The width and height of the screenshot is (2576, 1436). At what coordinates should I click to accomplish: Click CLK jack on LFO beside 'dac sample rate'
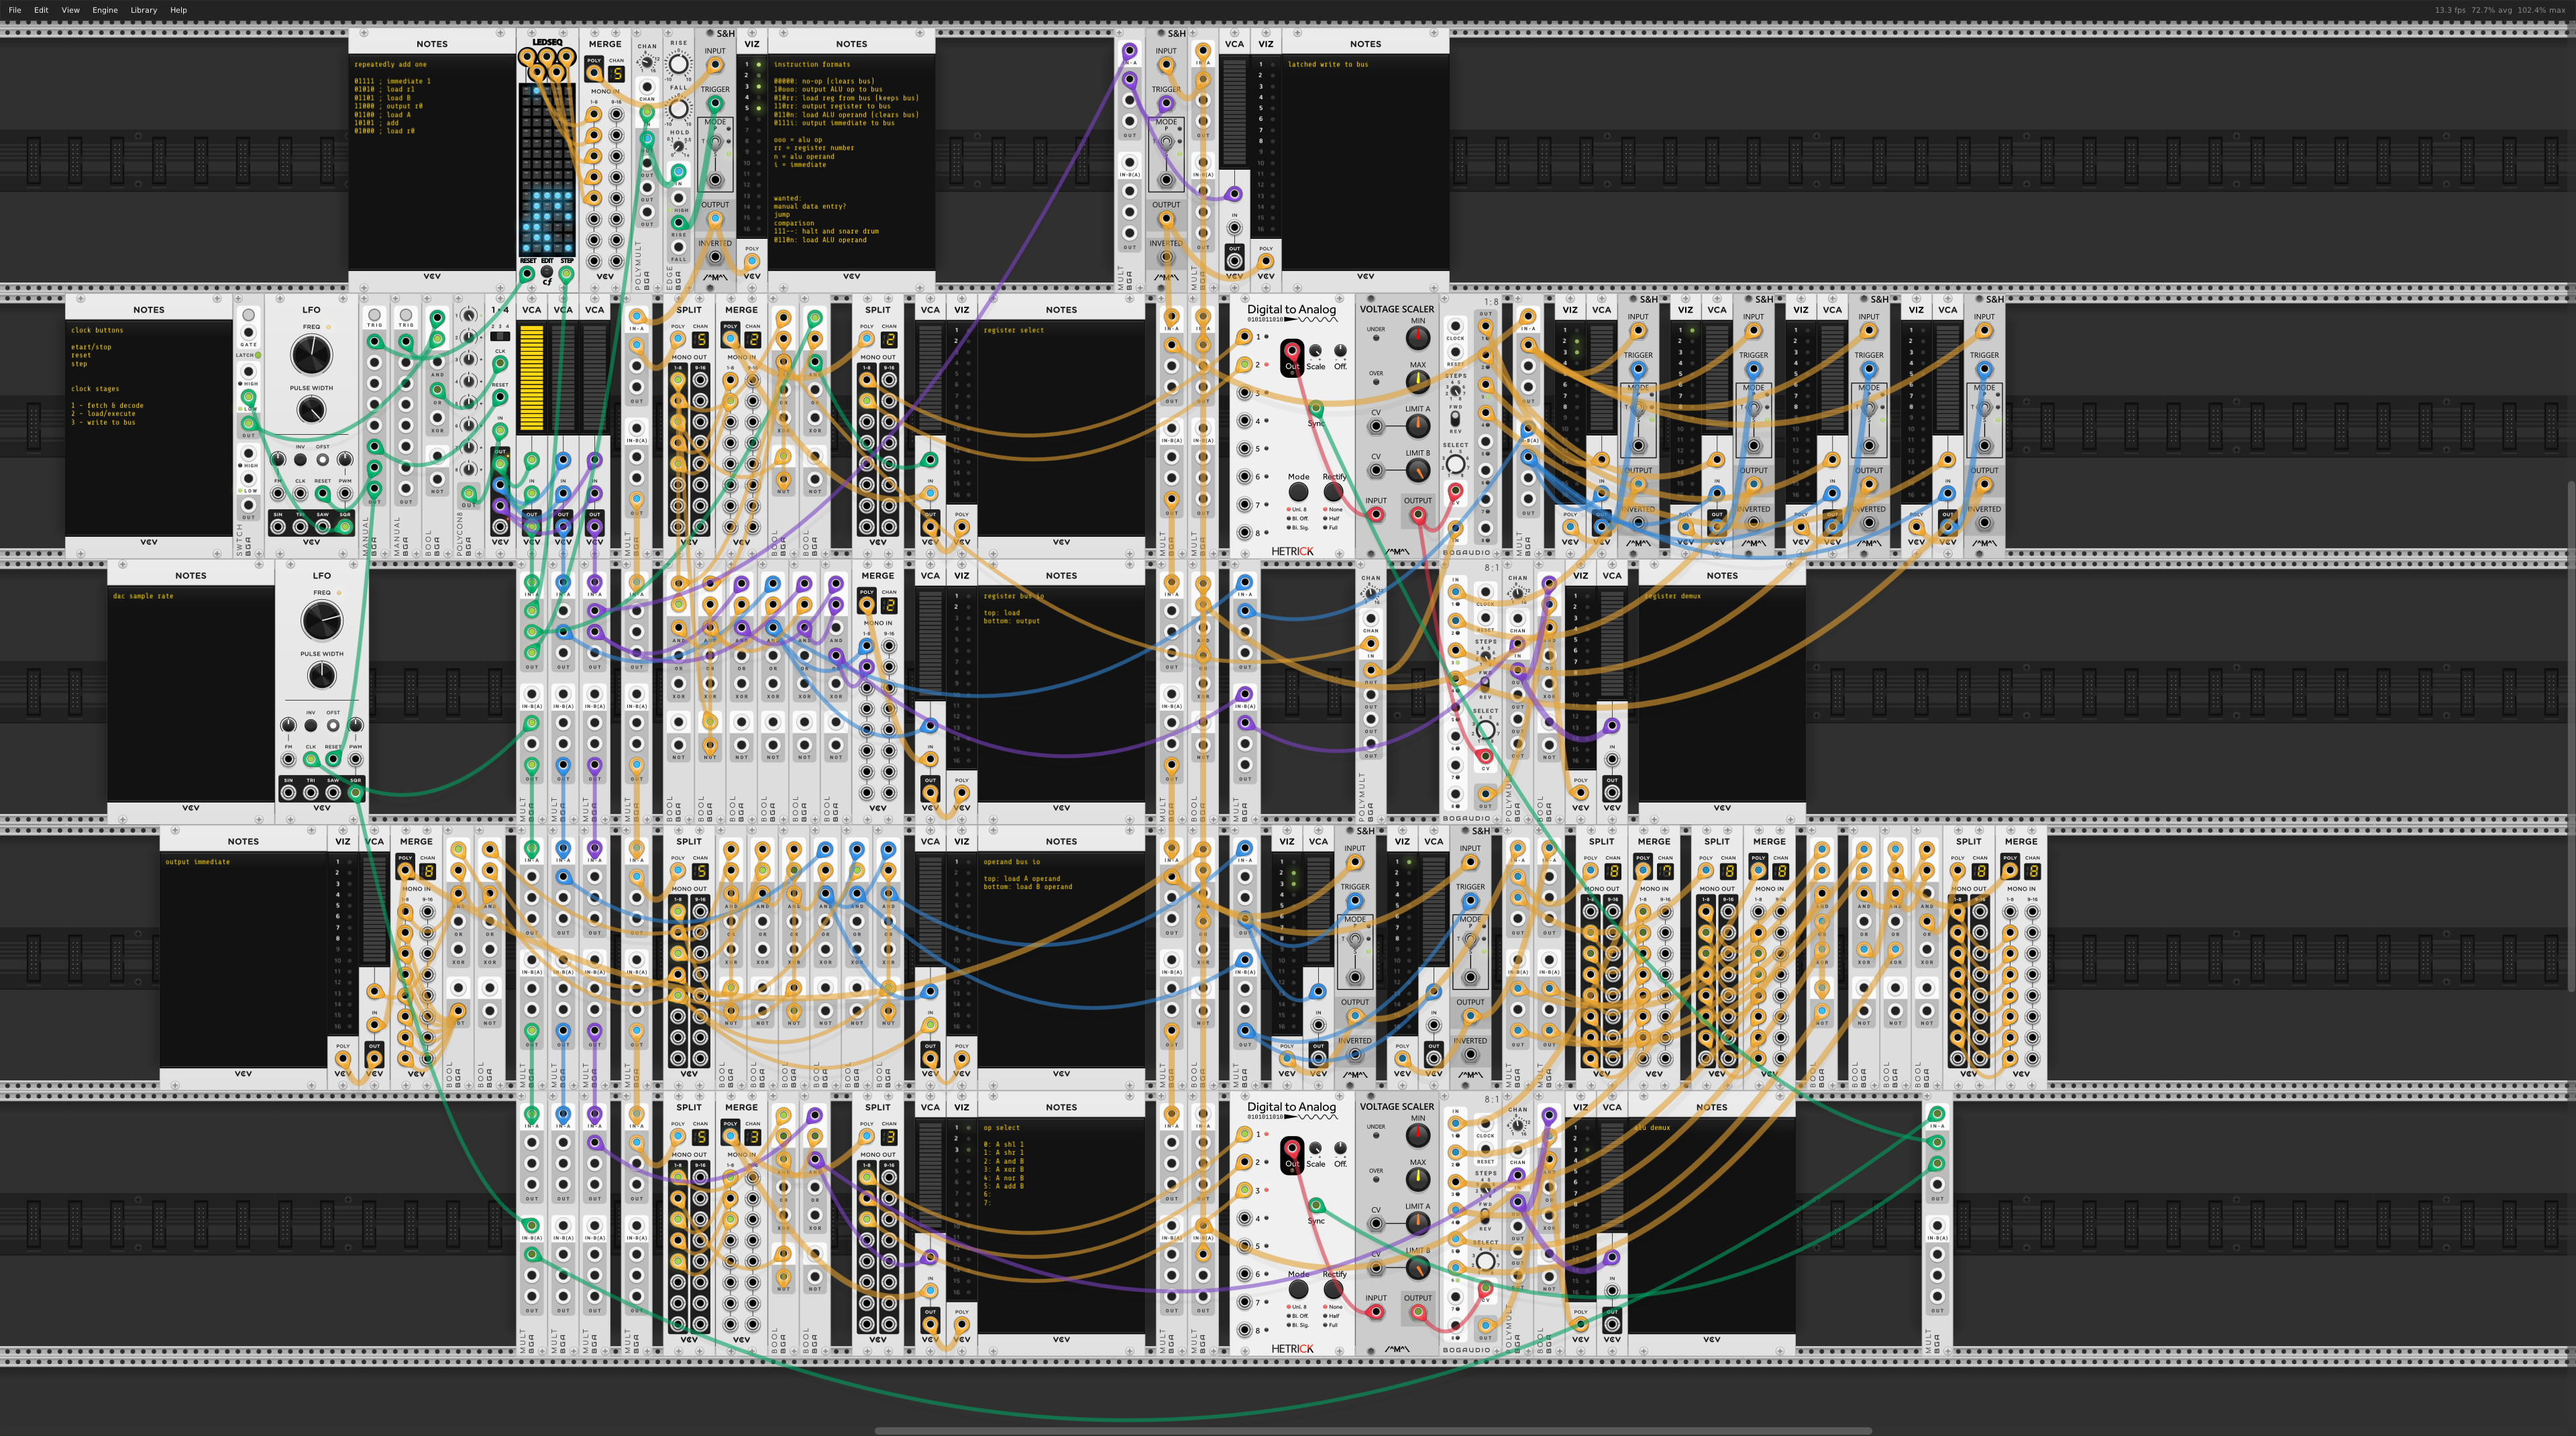point(311,759)
